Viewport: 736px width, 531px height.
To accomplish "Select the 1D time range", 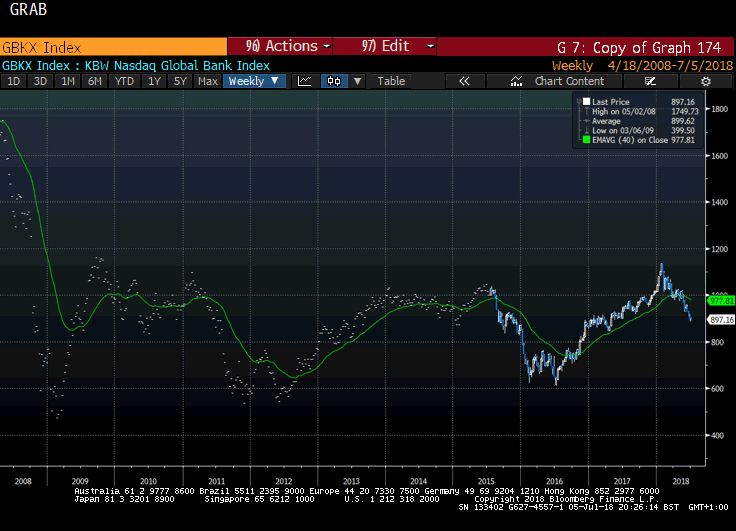I will [14, 81].
